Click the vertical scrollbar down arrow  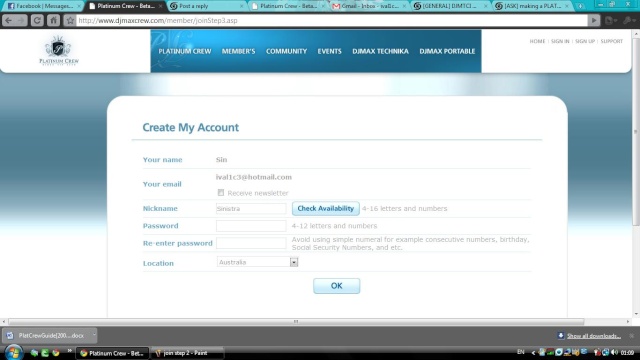point(636,314)
